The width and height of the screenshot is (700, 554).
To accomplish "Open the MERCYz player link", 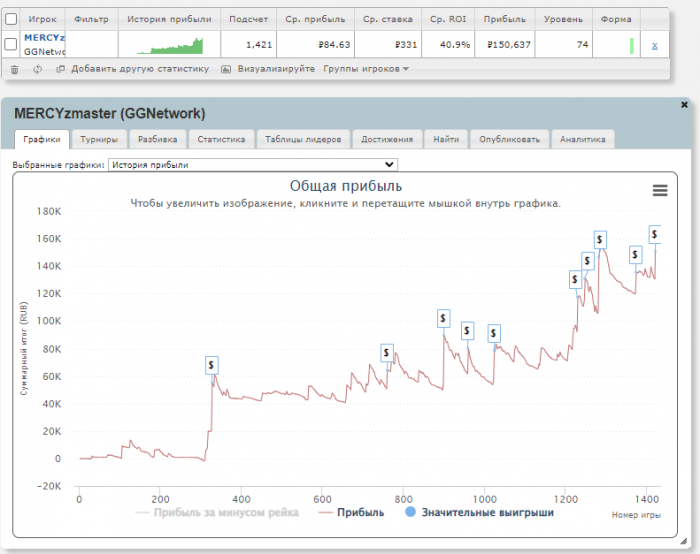I will click(x=44, y=38).
